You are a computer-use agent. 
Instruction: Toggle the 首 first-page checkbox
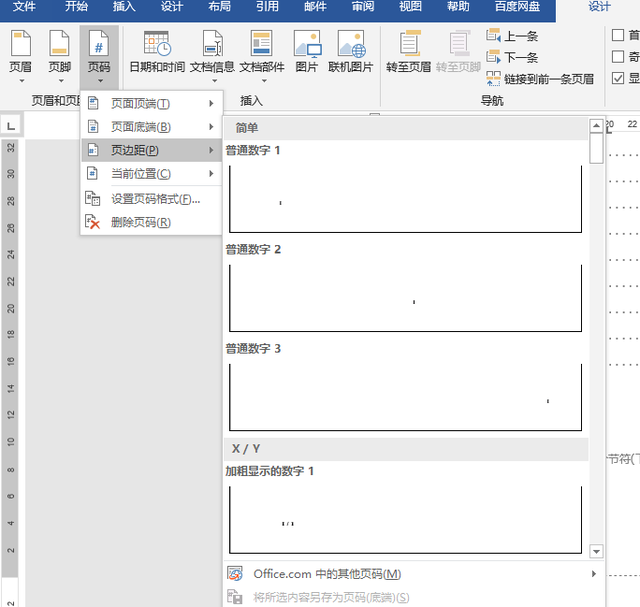[618, 35]
